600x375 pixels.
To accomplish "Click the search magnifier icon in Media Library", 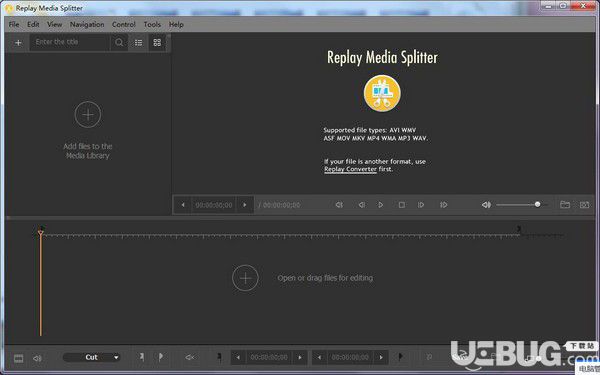I will pyautogui.click(x=119, y=42).
